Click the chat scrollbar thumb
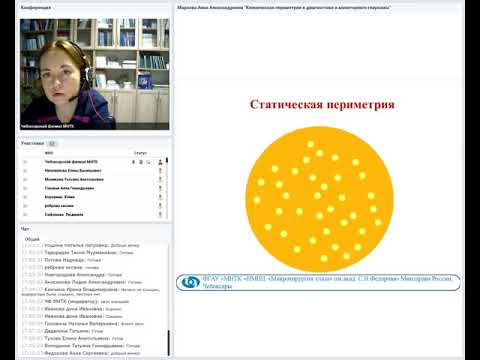Screen dimensions: 480x360 (x=169, y=343)
